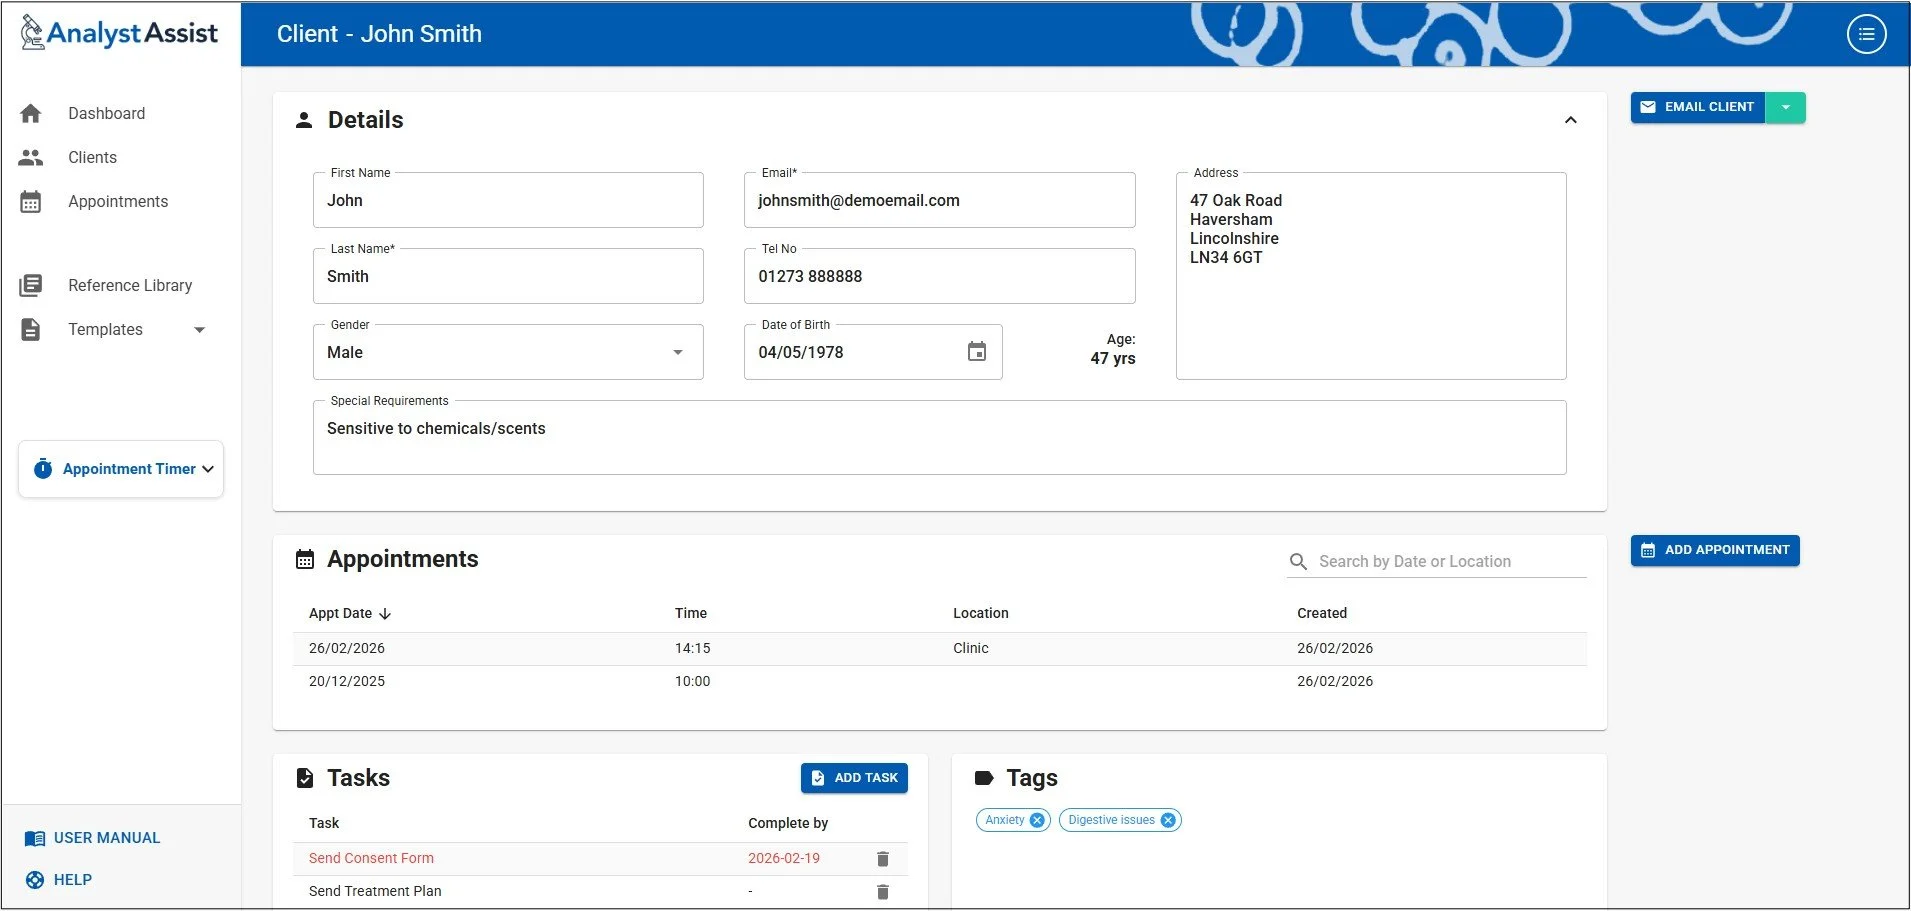Click the Dashboard home icon

(31, 114)
